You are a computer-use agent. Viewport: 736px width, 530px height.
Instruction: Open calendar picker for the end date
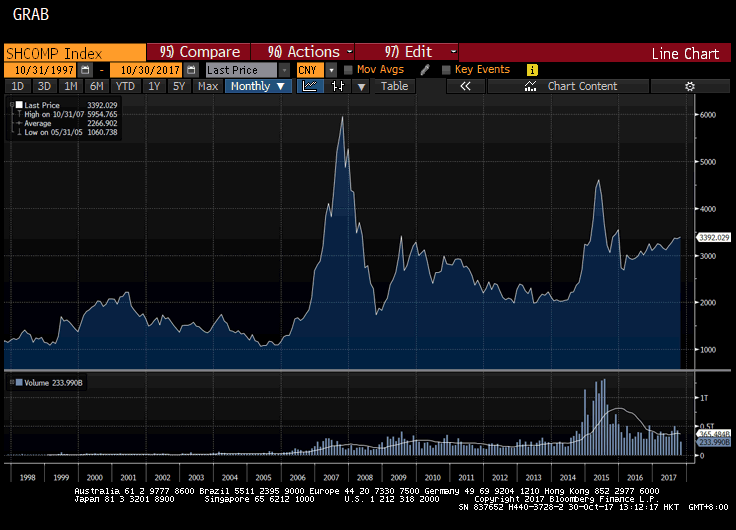[x=186, y=70]
